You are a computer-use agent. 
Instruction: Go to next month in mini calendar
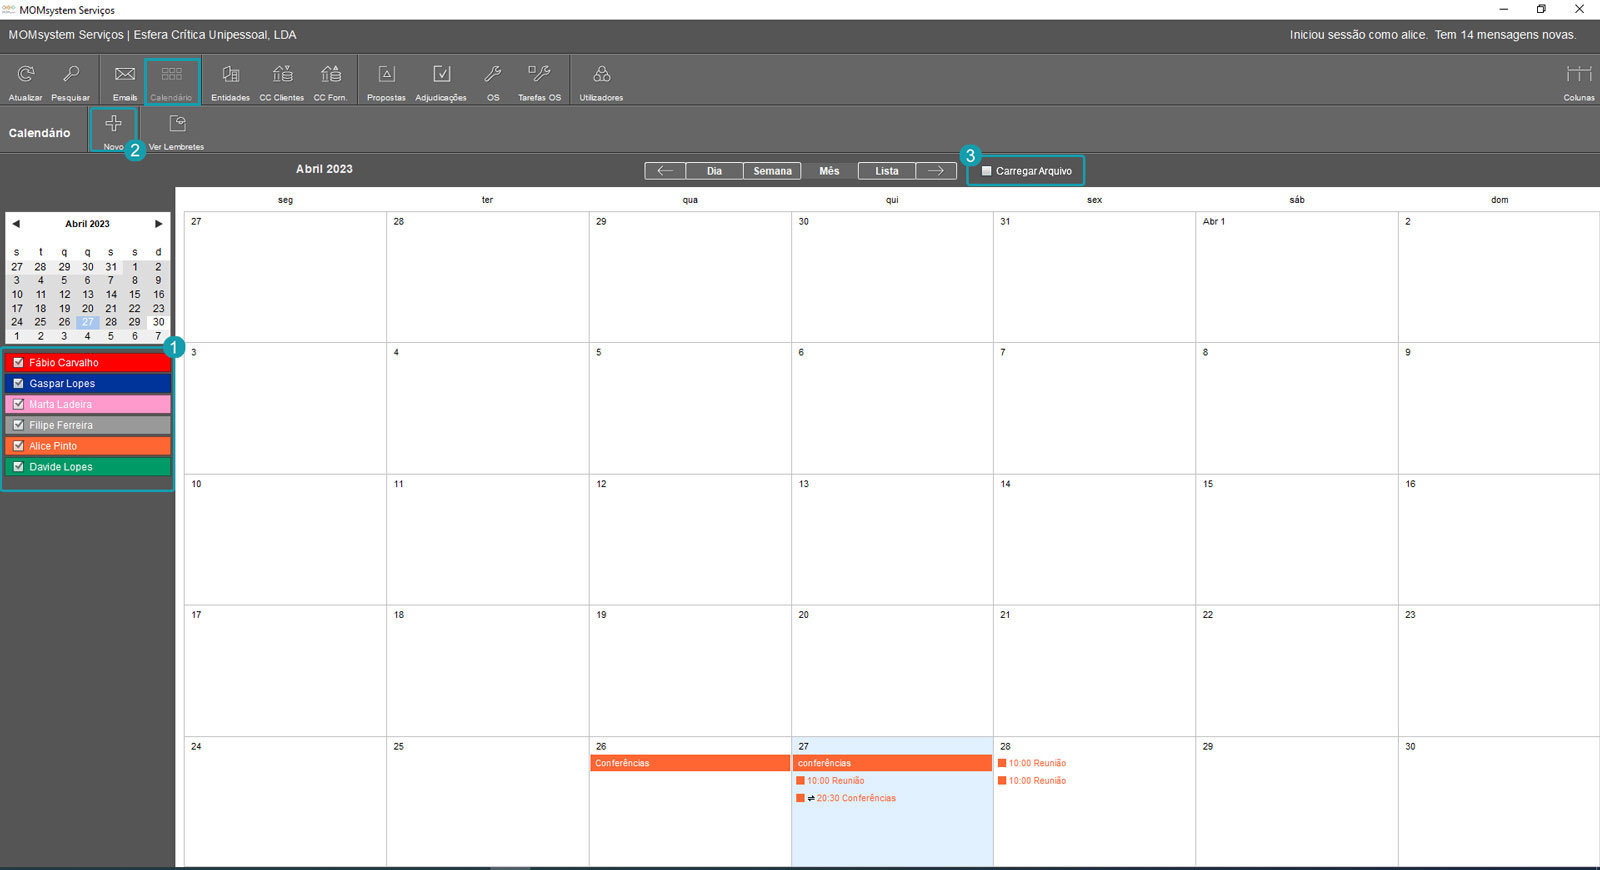[158, 224]
